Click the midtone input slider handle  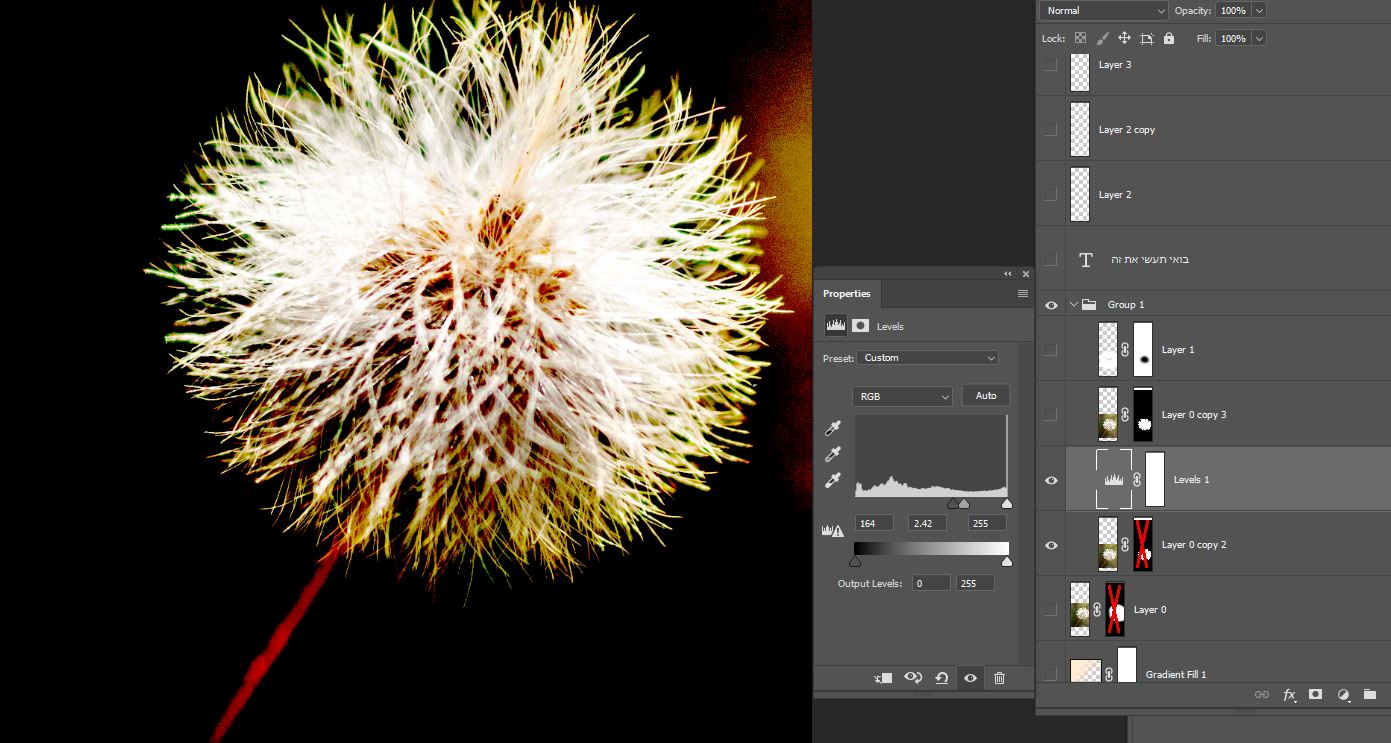964,504
